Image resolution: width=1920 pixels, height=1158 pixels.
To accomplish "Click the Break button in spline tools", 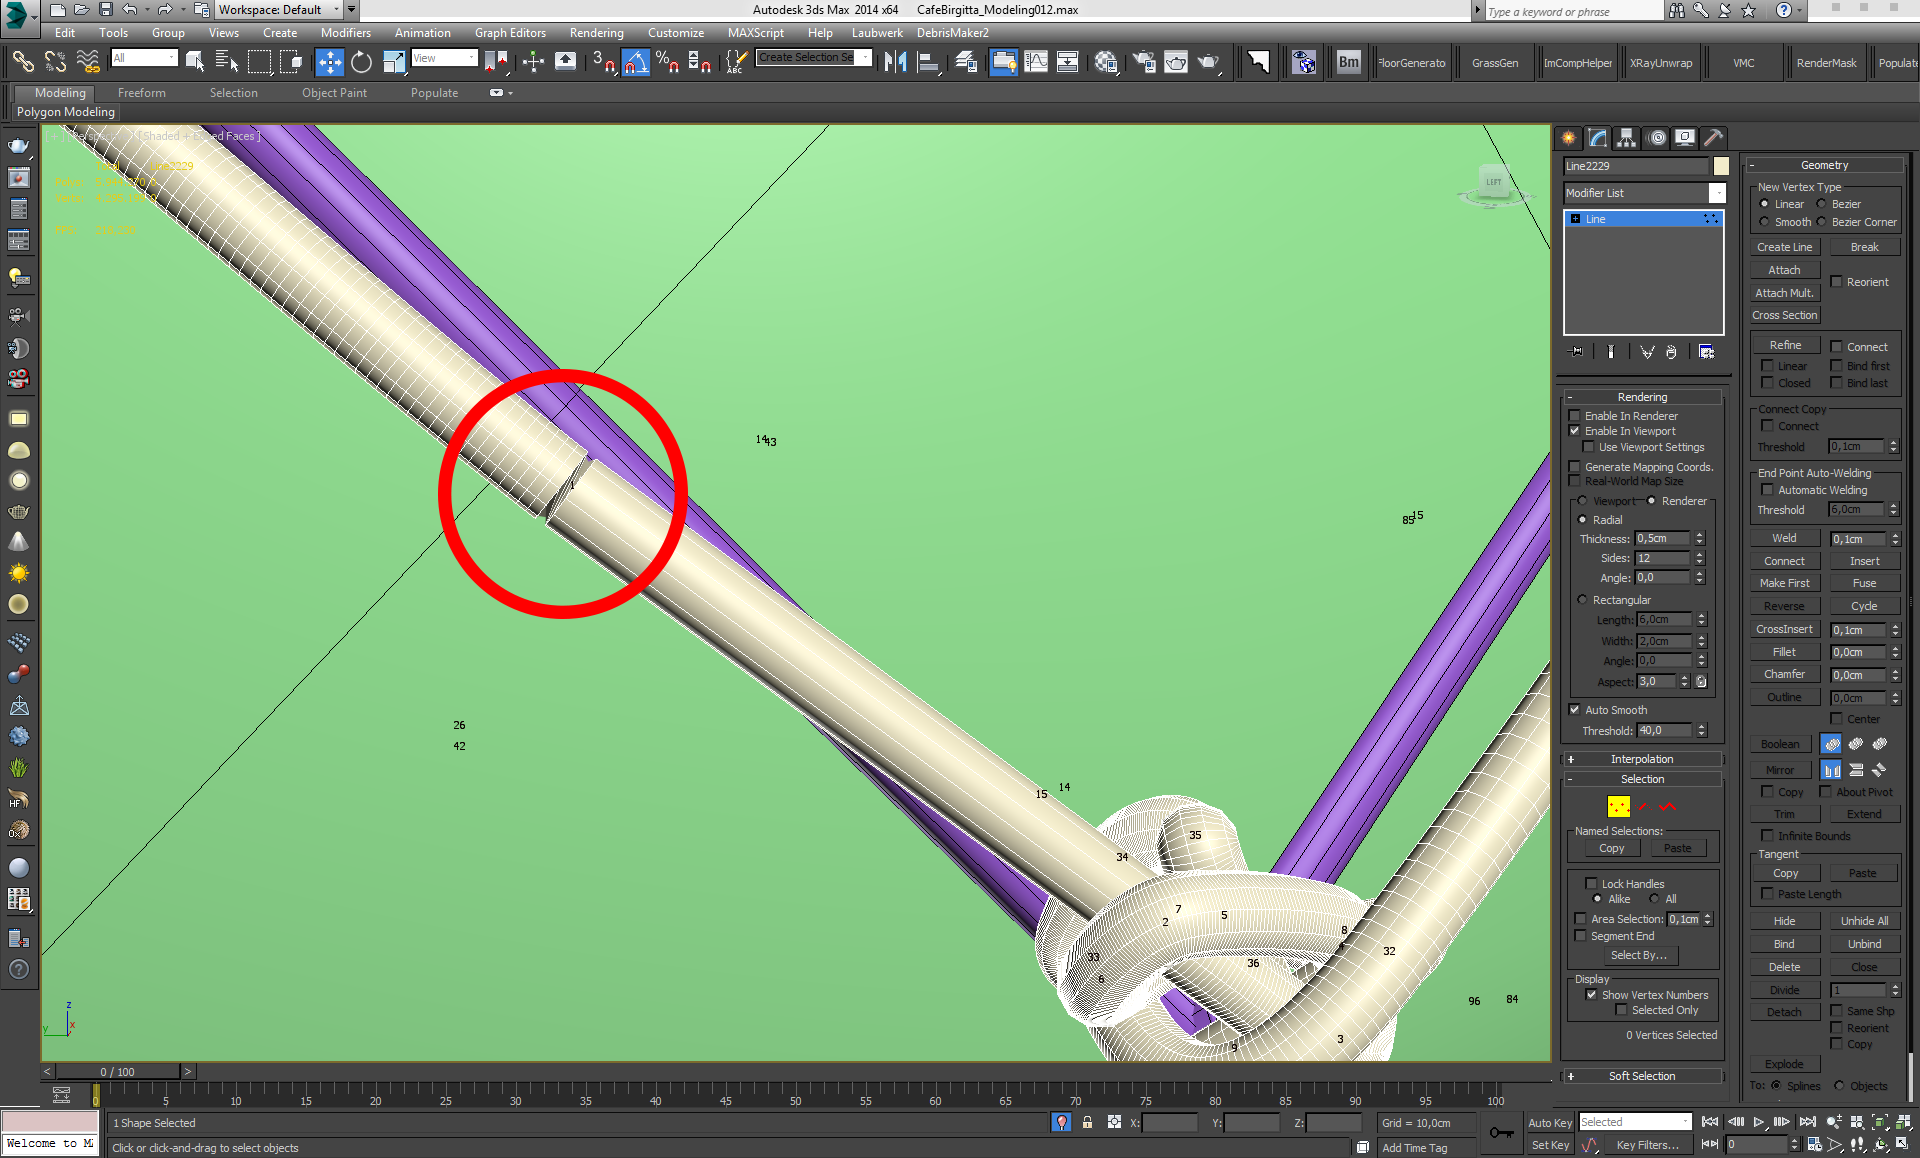I will click(1861, 246).
